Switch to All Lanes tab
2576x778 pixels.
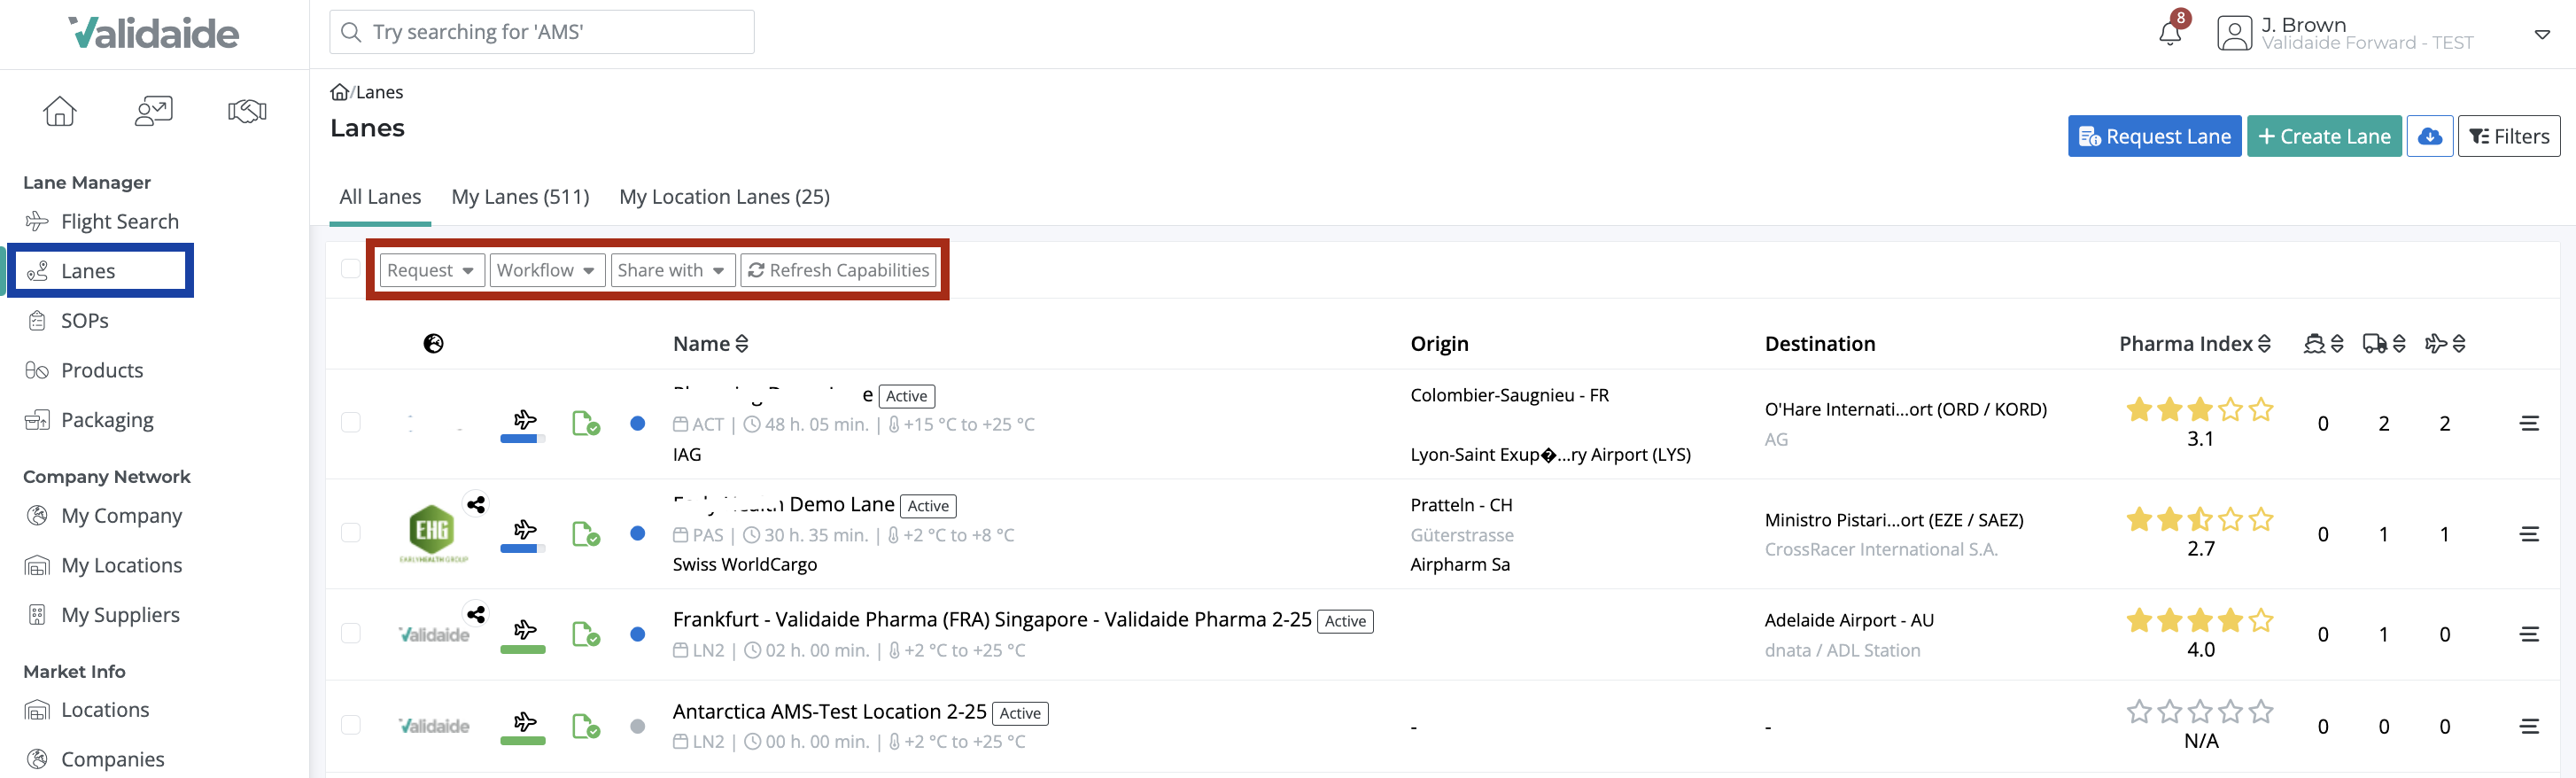point(380,197)
